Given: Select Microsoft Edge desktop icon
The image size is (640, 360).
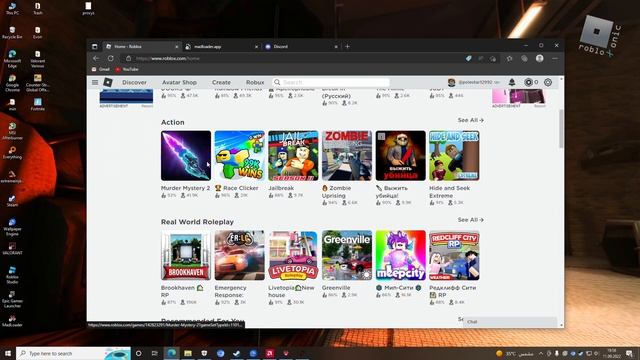Looking at the screenshot, I should point(12,58).
